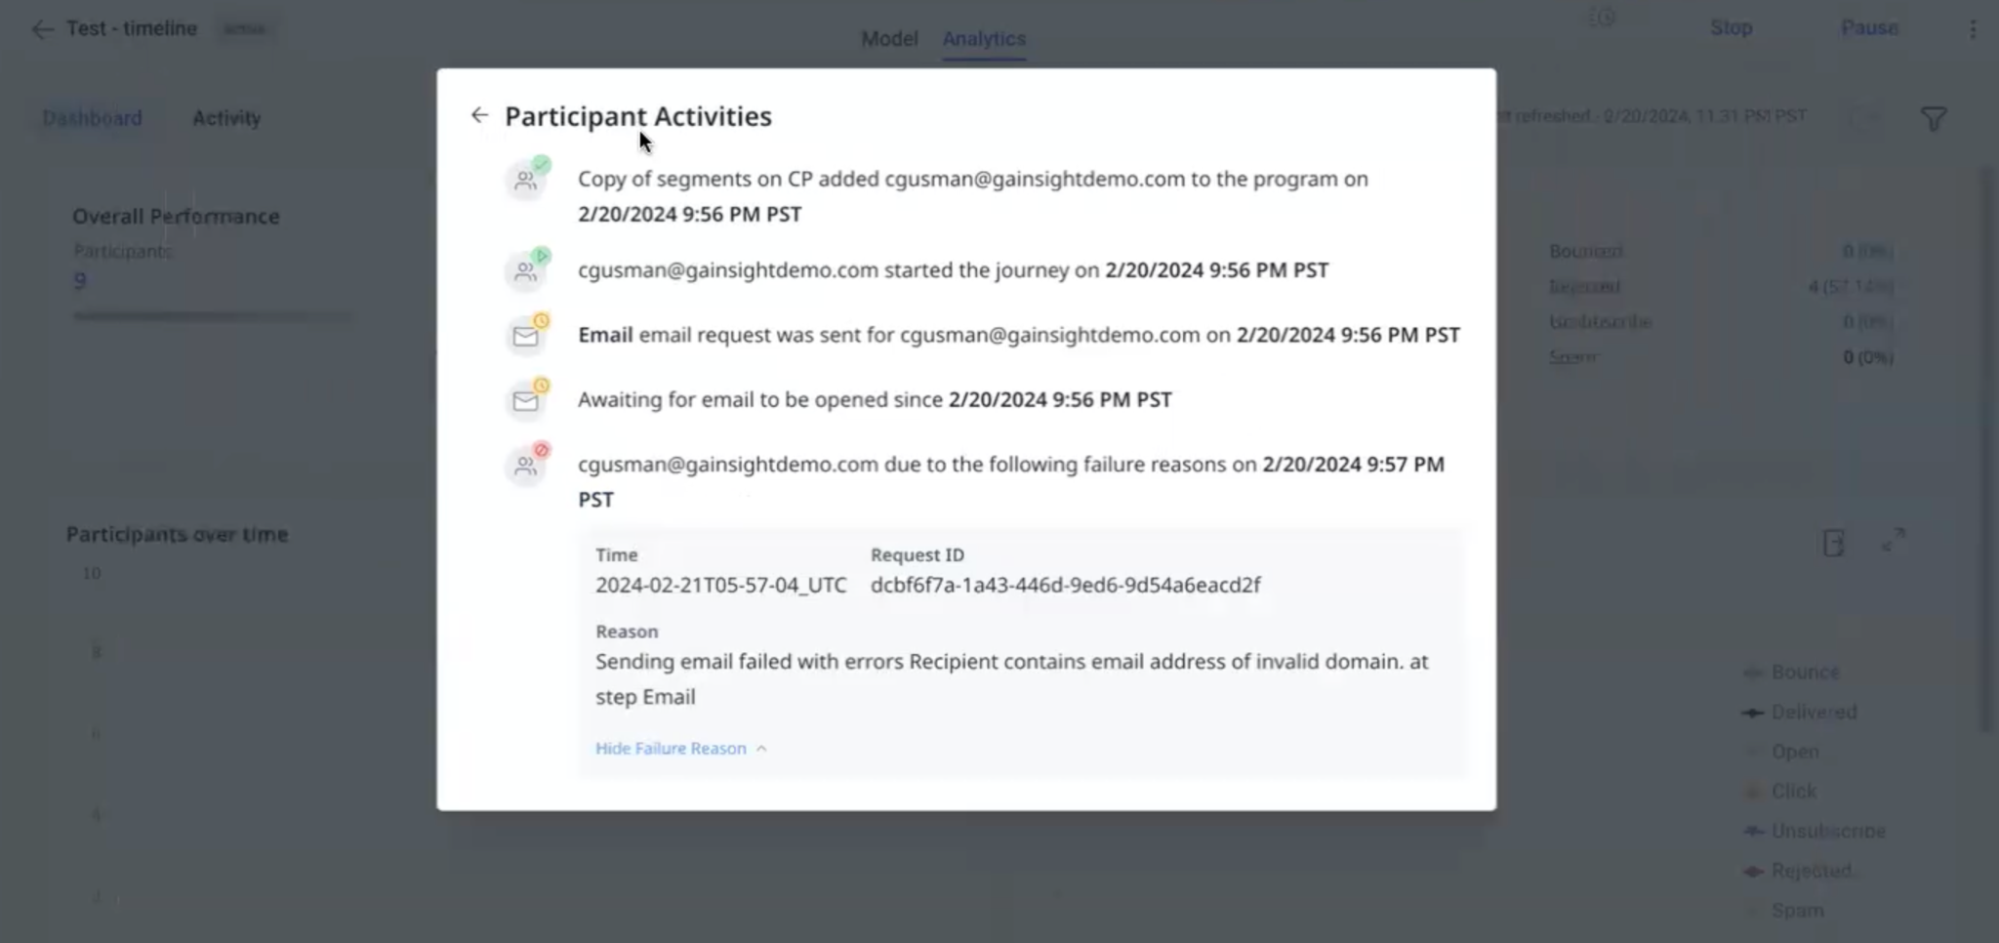Open the filter funnel icon
The height and width of the screenshot is (943, 1999).
(1933, 119)
